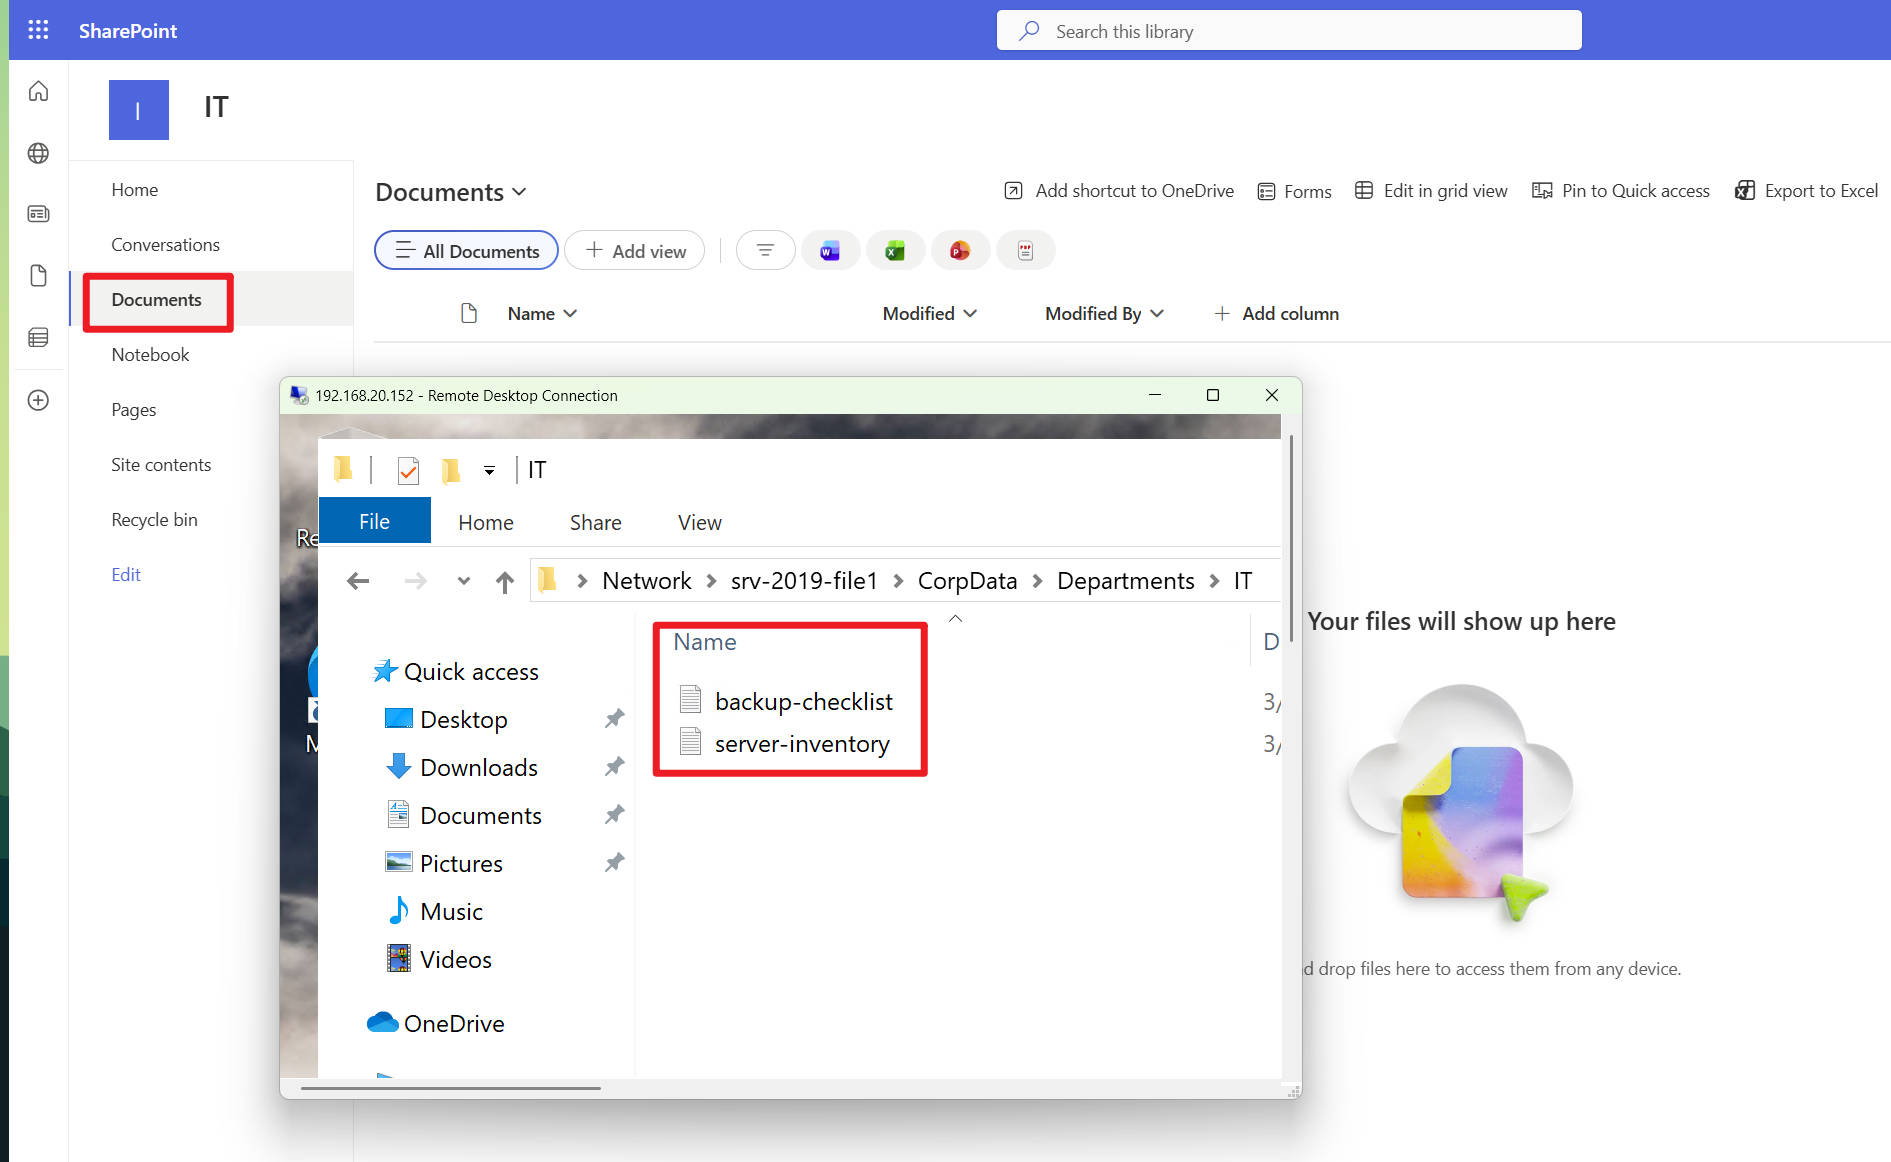Screen dimensions: 1891x1162
Task: Click the Create plus icon in left rail
Action: 38,400
